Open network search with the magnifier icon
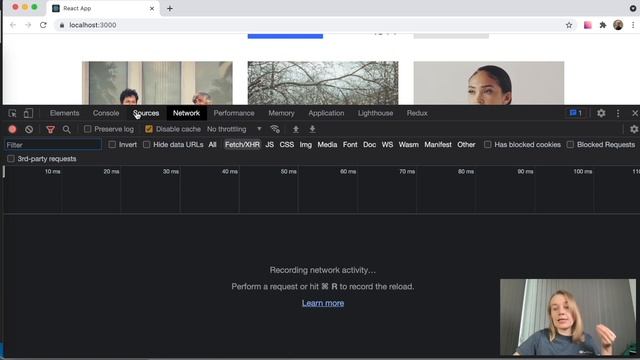Viewport: 640px width, 360px height. 67,129
